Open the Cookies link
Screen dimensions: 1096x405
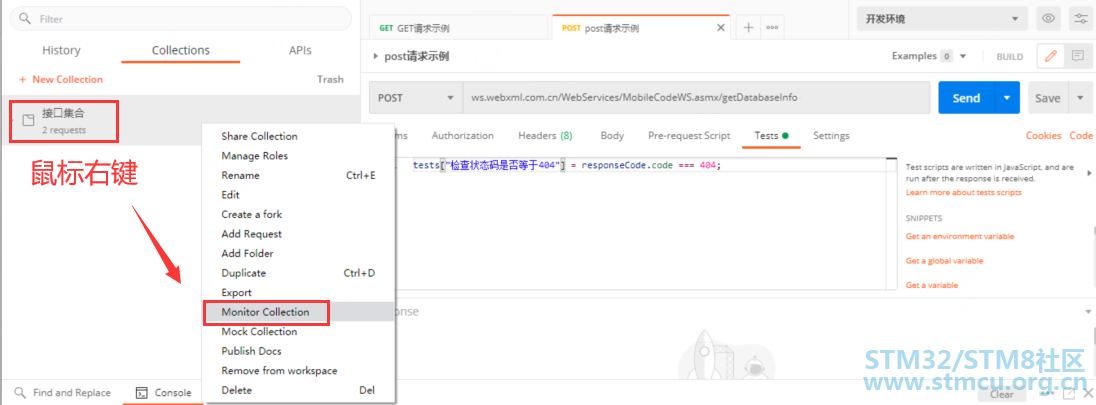pos(1044,136)
